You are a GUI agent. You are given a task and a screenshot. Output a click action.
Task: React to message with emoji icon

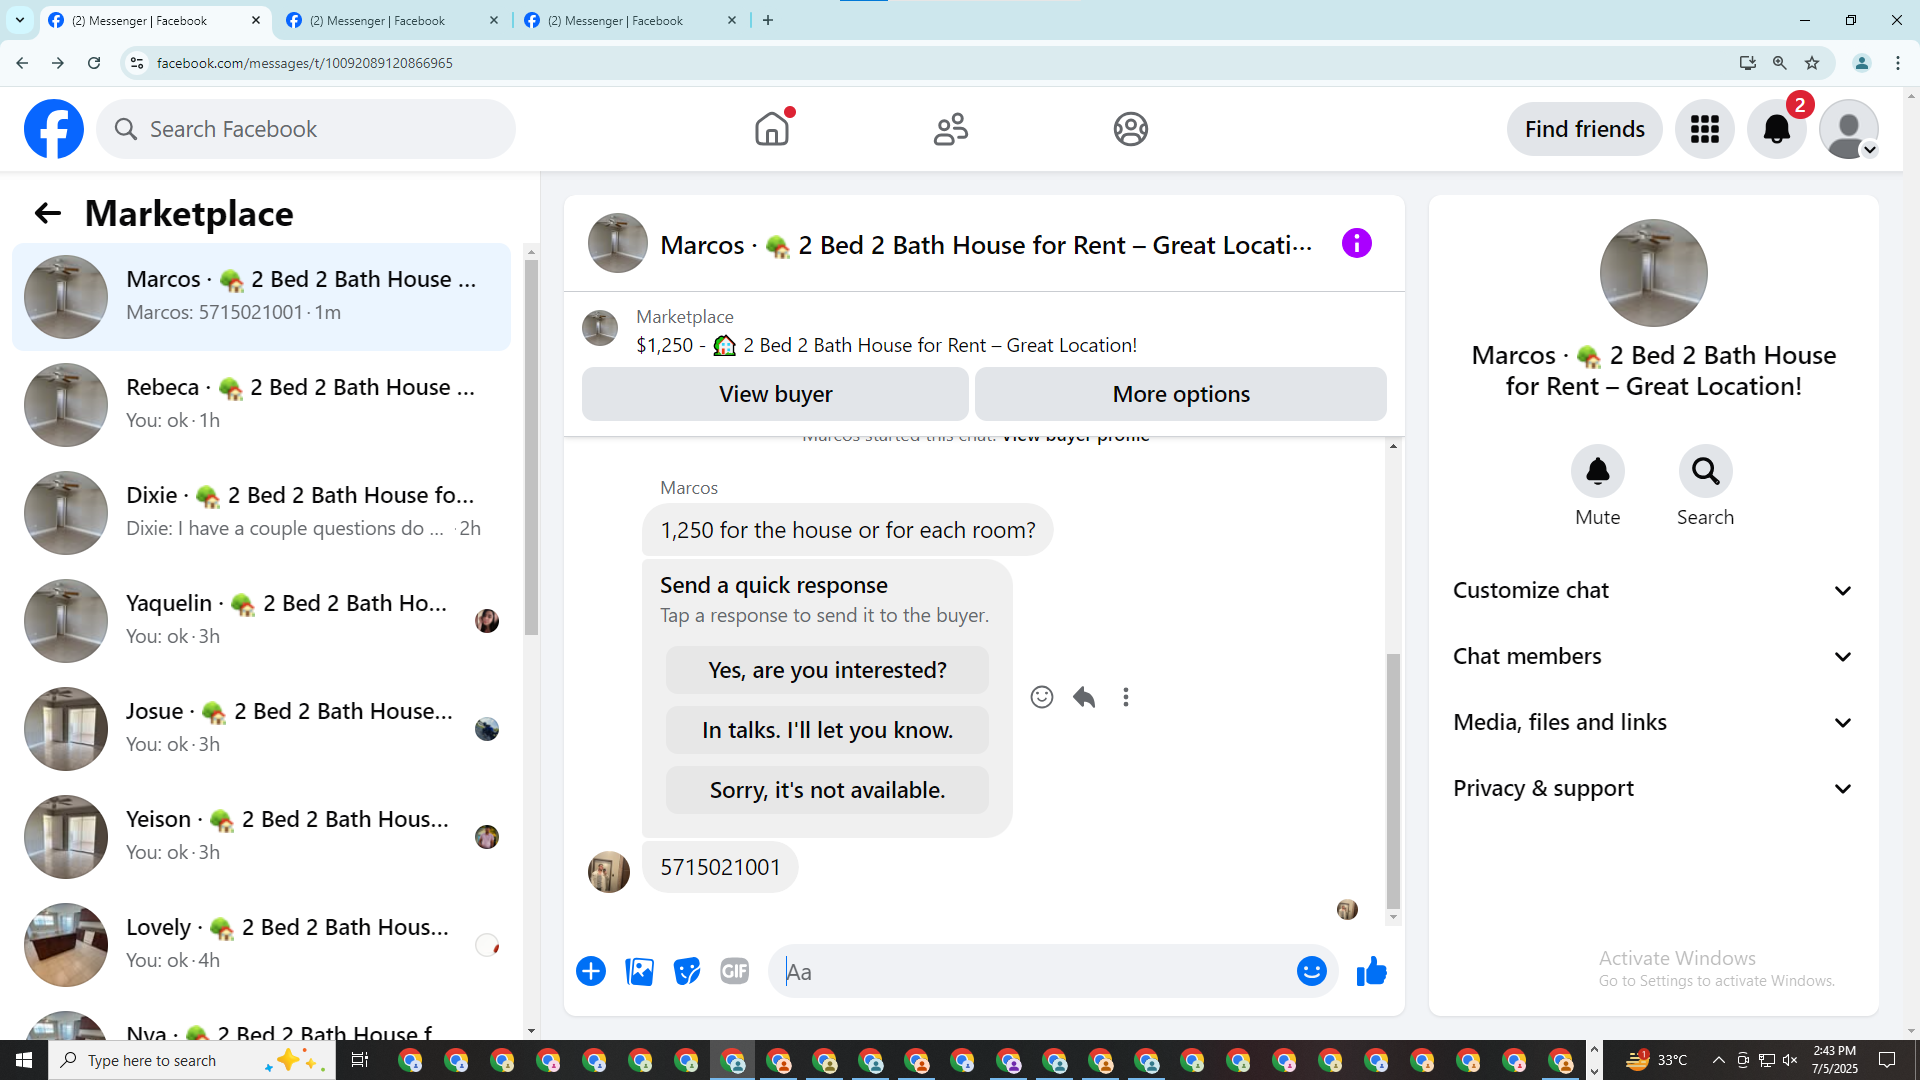coord(1041,697)
